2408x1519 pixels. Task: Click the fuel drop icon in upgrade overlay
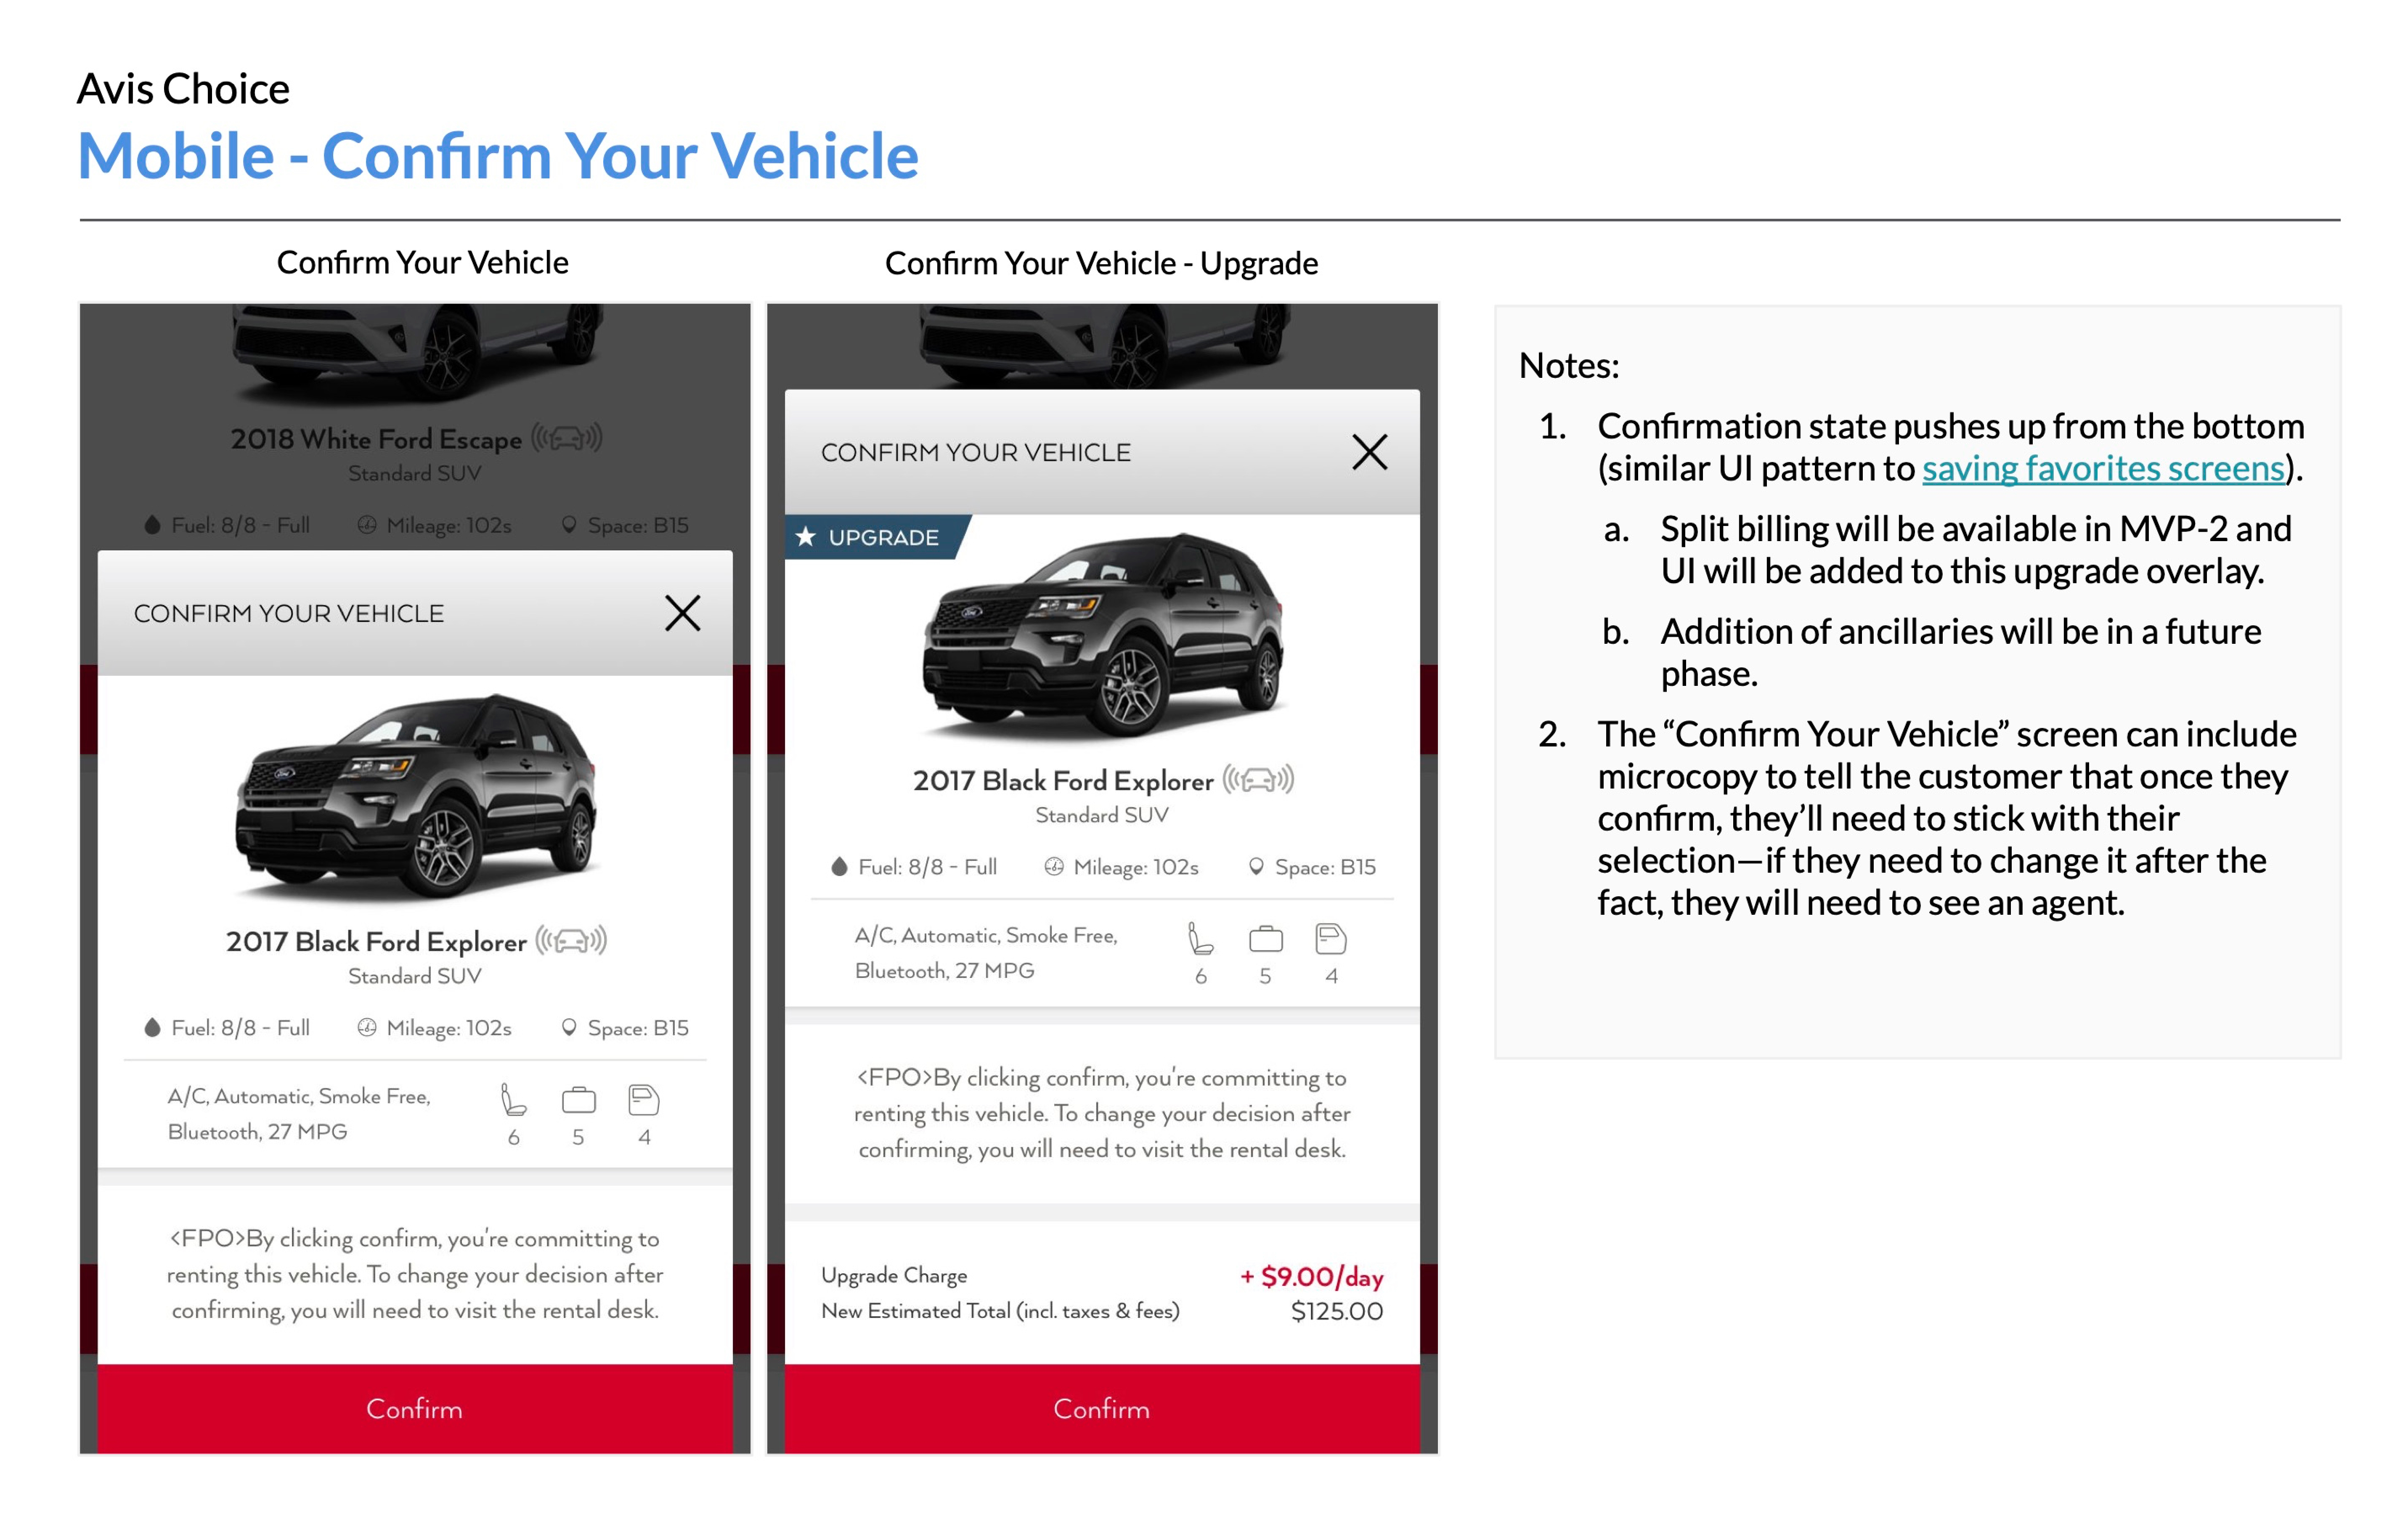[x=839, y=867]
